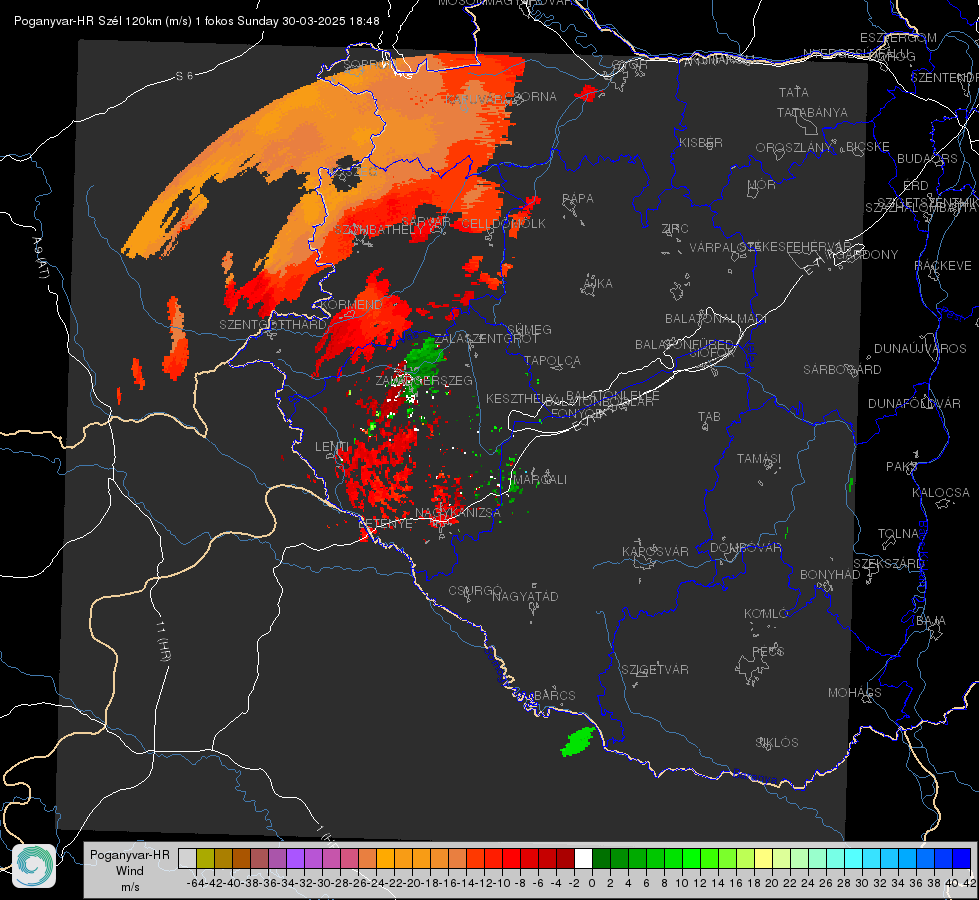
Task: Click the KISBER city label
Action: click(701, 142)
